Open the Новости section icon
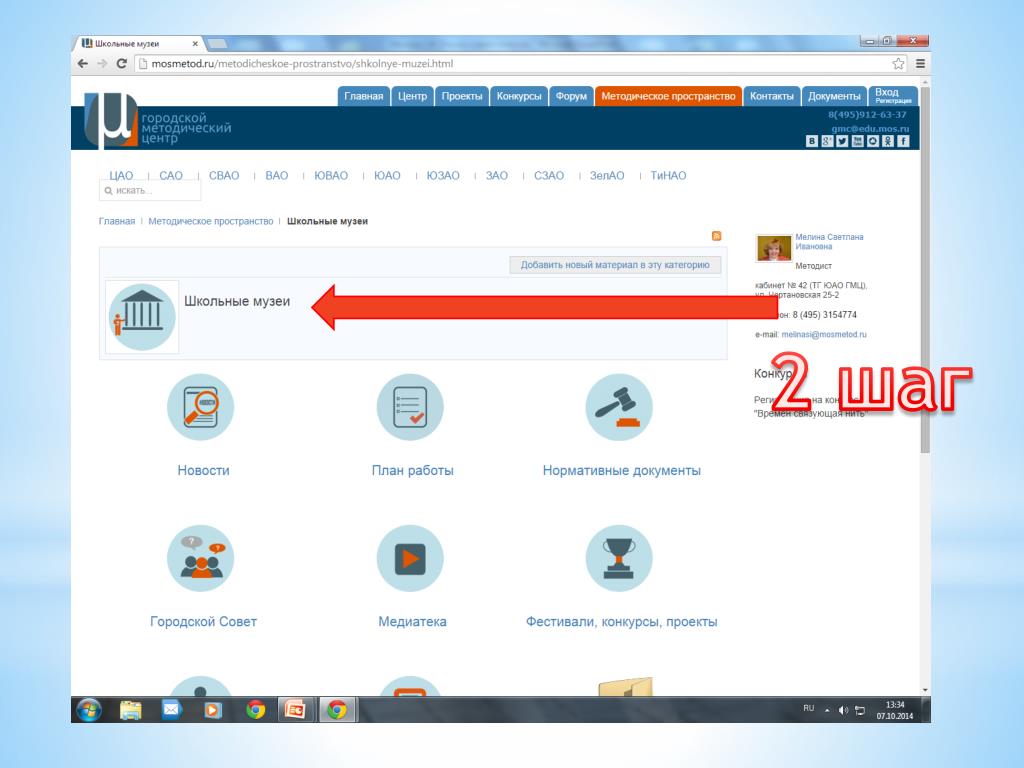This screenshot has width=1024, height=768. 200,407
